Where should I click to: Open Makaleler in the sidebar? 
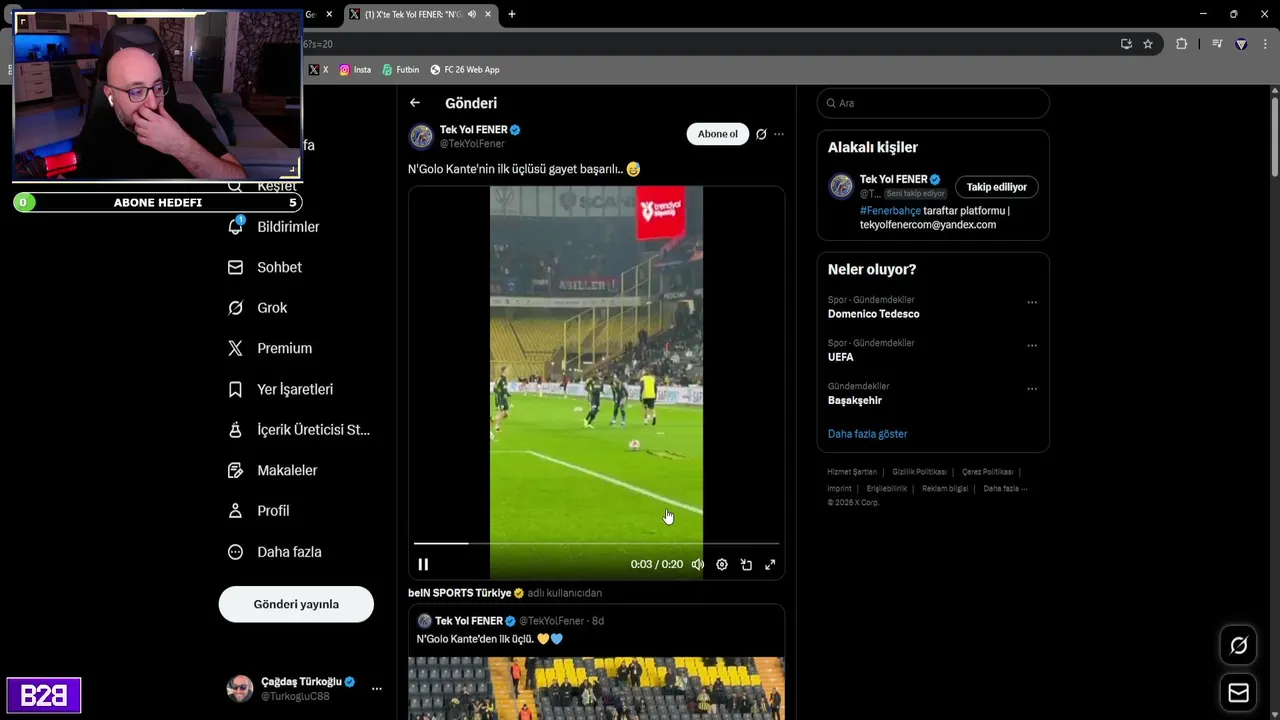click(x=272, y=470)
